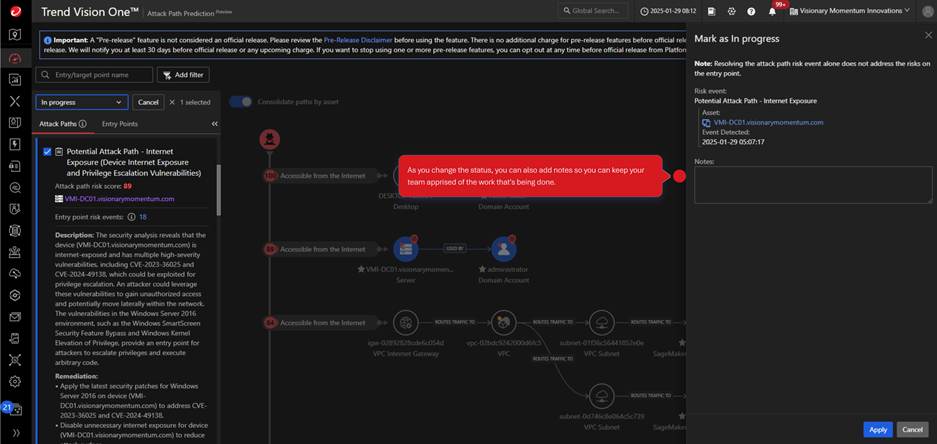The width and height of the screenshot is (937, 444).
Task: Click the VPC Internet Gateway node
Action: tap(406, 322)
